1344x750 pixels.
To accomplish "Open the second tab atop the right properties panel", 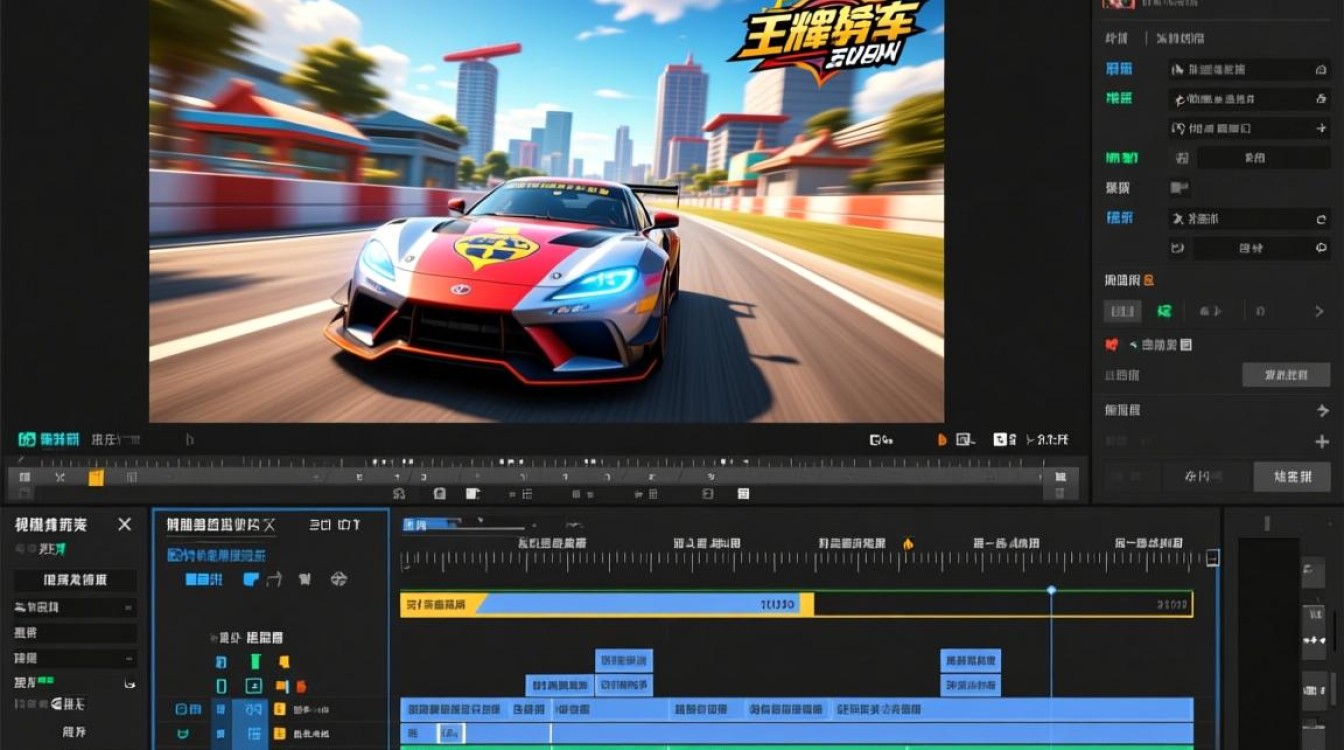I will [1181, 39].
